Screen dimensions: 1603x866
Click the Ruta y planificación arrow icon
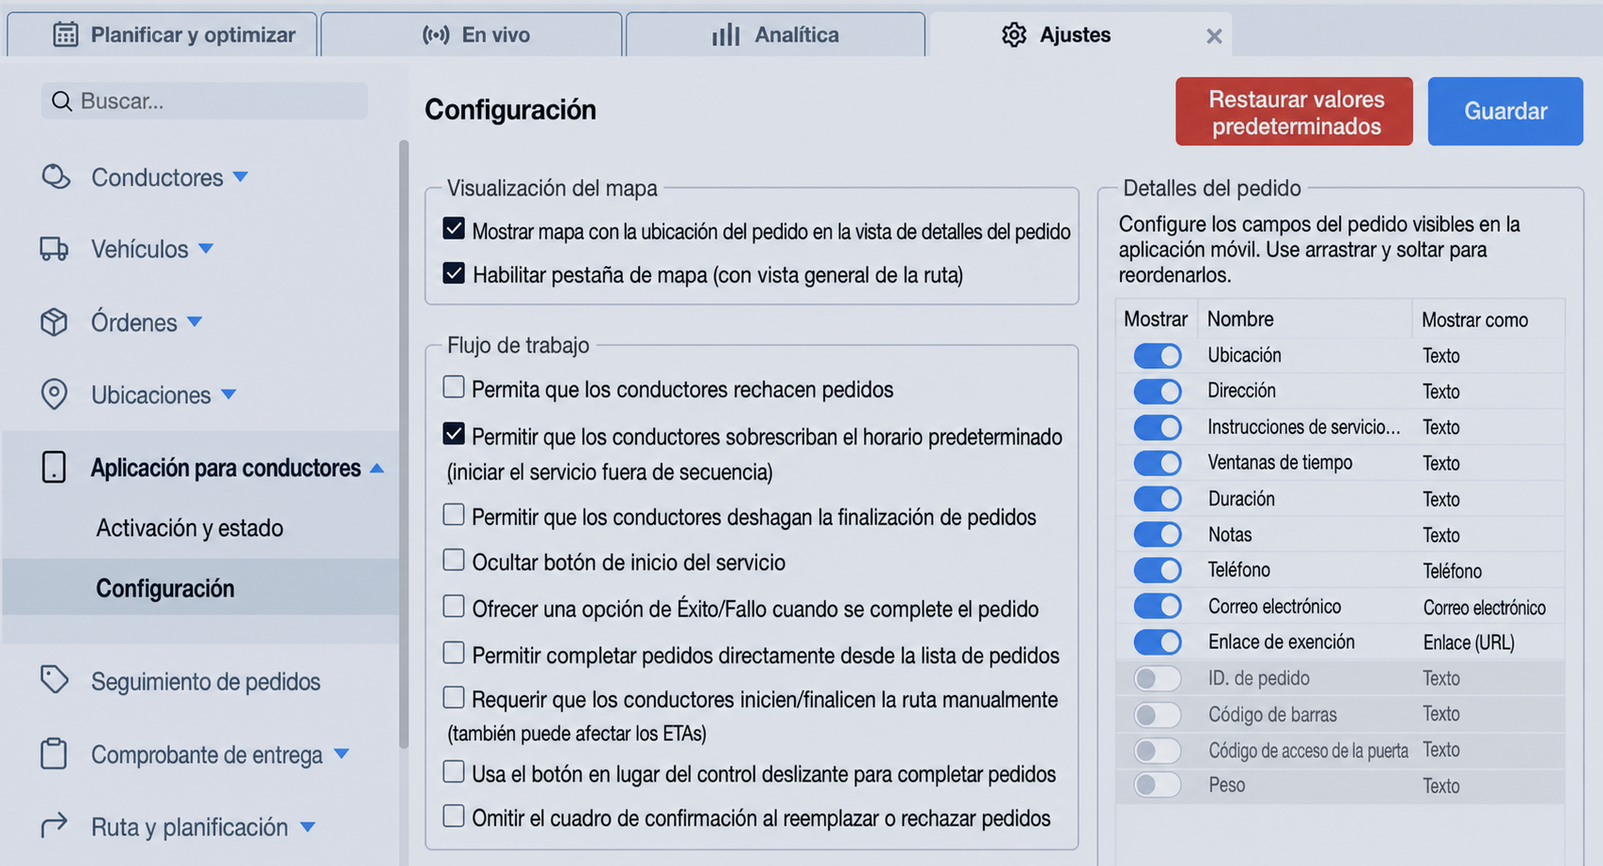tap(54, 825)
